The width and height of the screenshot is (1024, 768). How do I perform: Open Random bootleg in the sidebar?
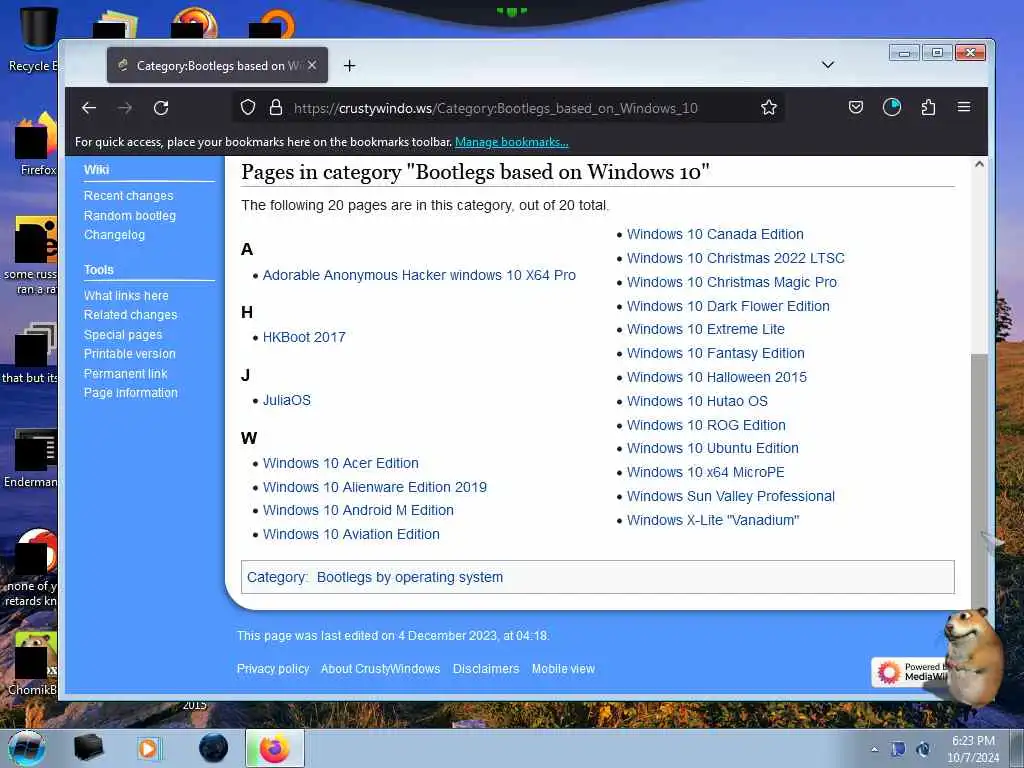(x=129, y=216)
